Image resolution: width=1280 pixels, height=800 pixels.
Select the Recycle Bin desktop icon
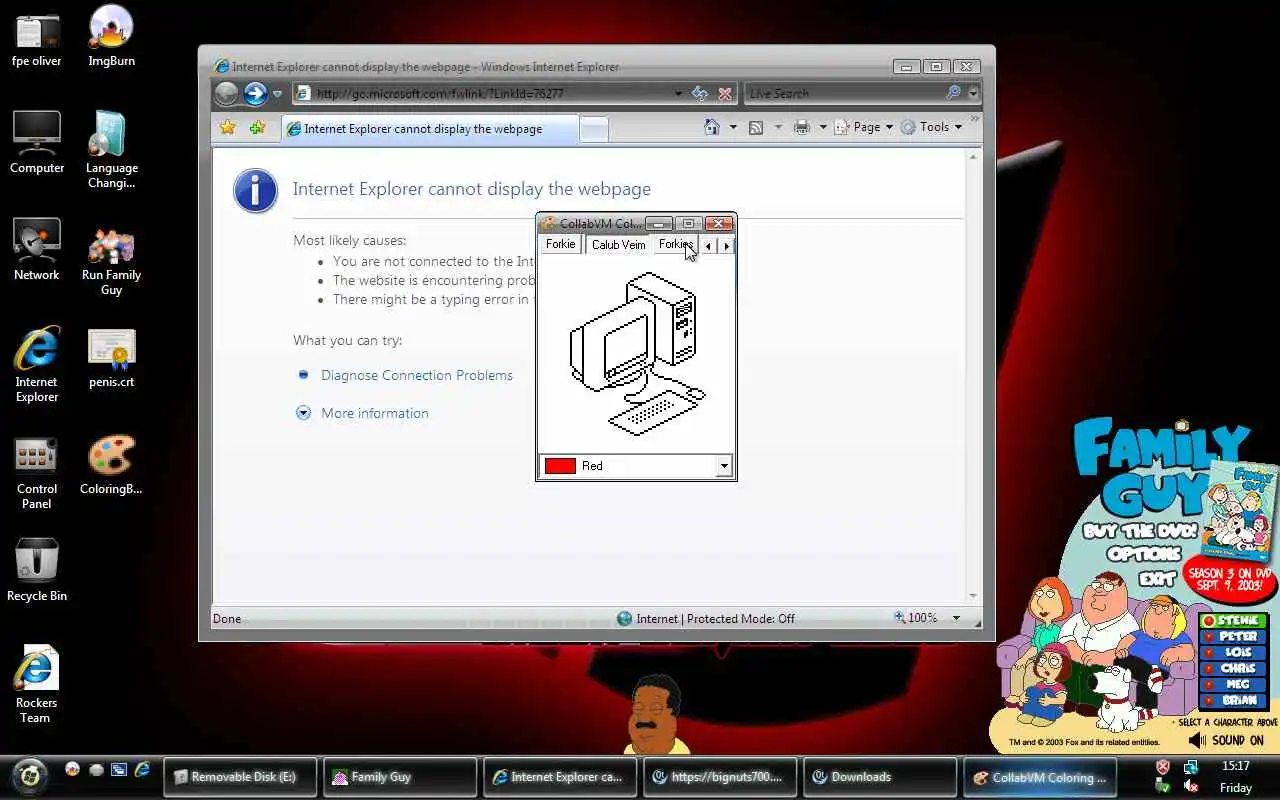pos(37,571)
